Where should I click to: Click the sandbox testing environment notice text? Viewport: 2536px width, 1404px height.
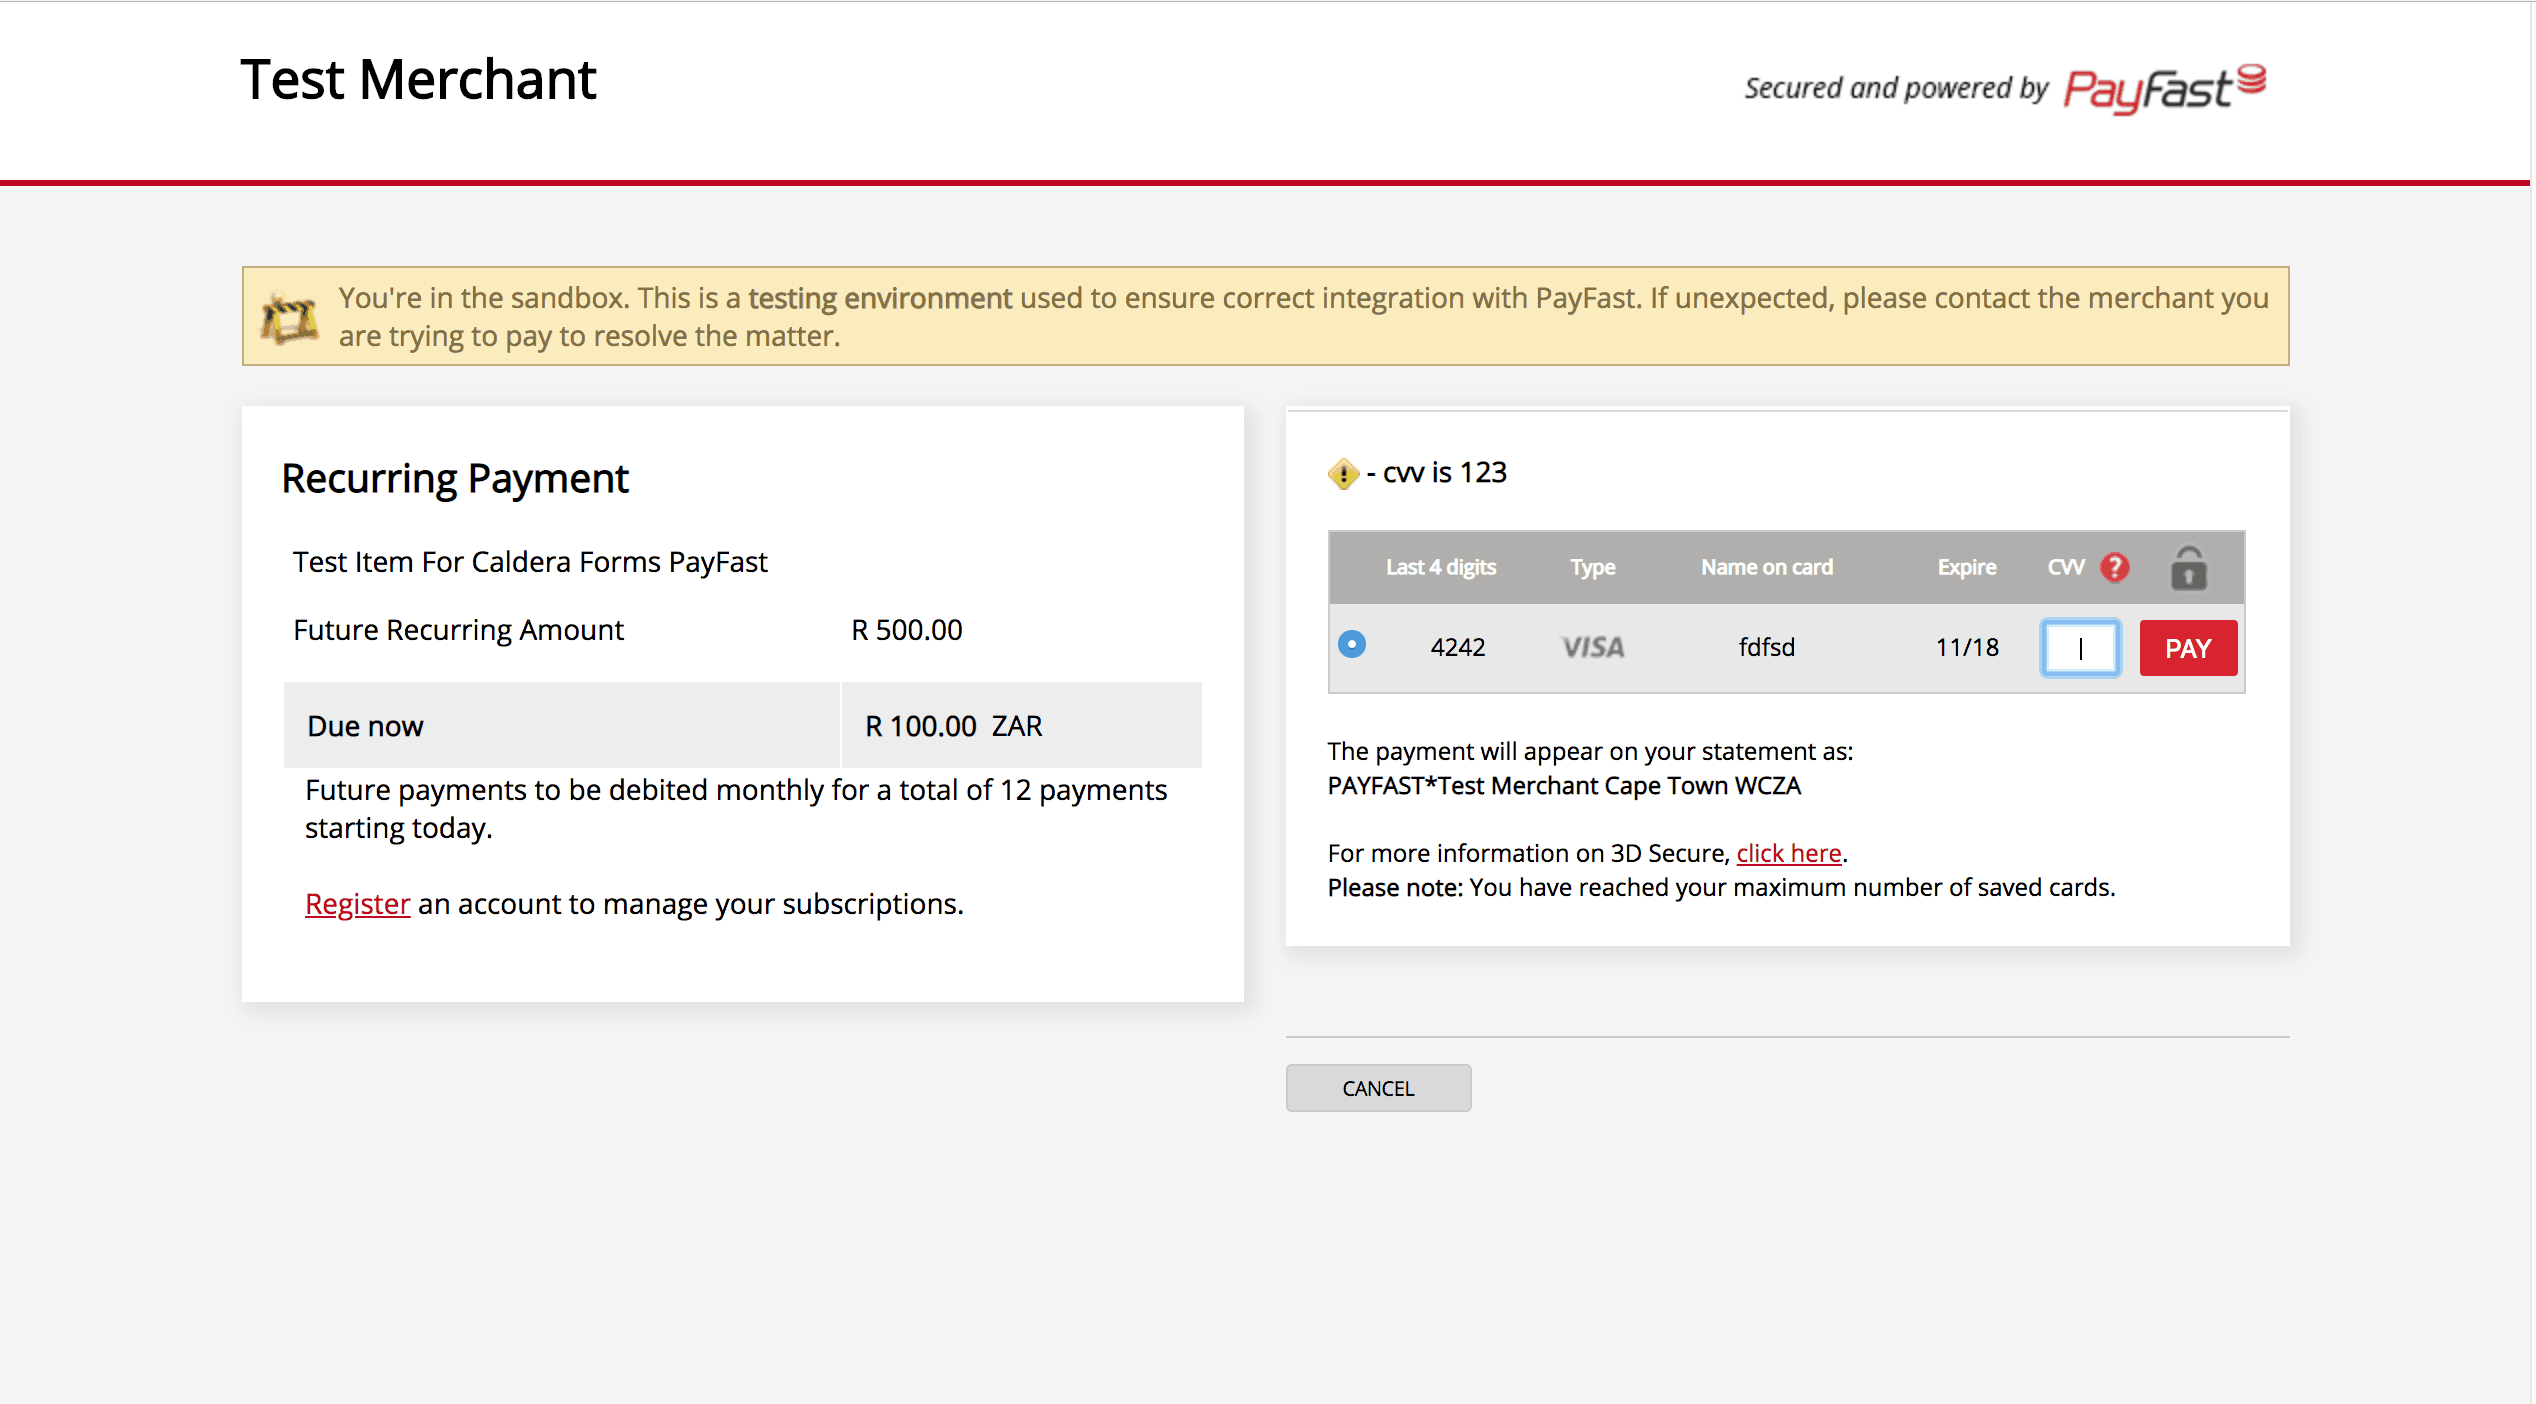1303,317
